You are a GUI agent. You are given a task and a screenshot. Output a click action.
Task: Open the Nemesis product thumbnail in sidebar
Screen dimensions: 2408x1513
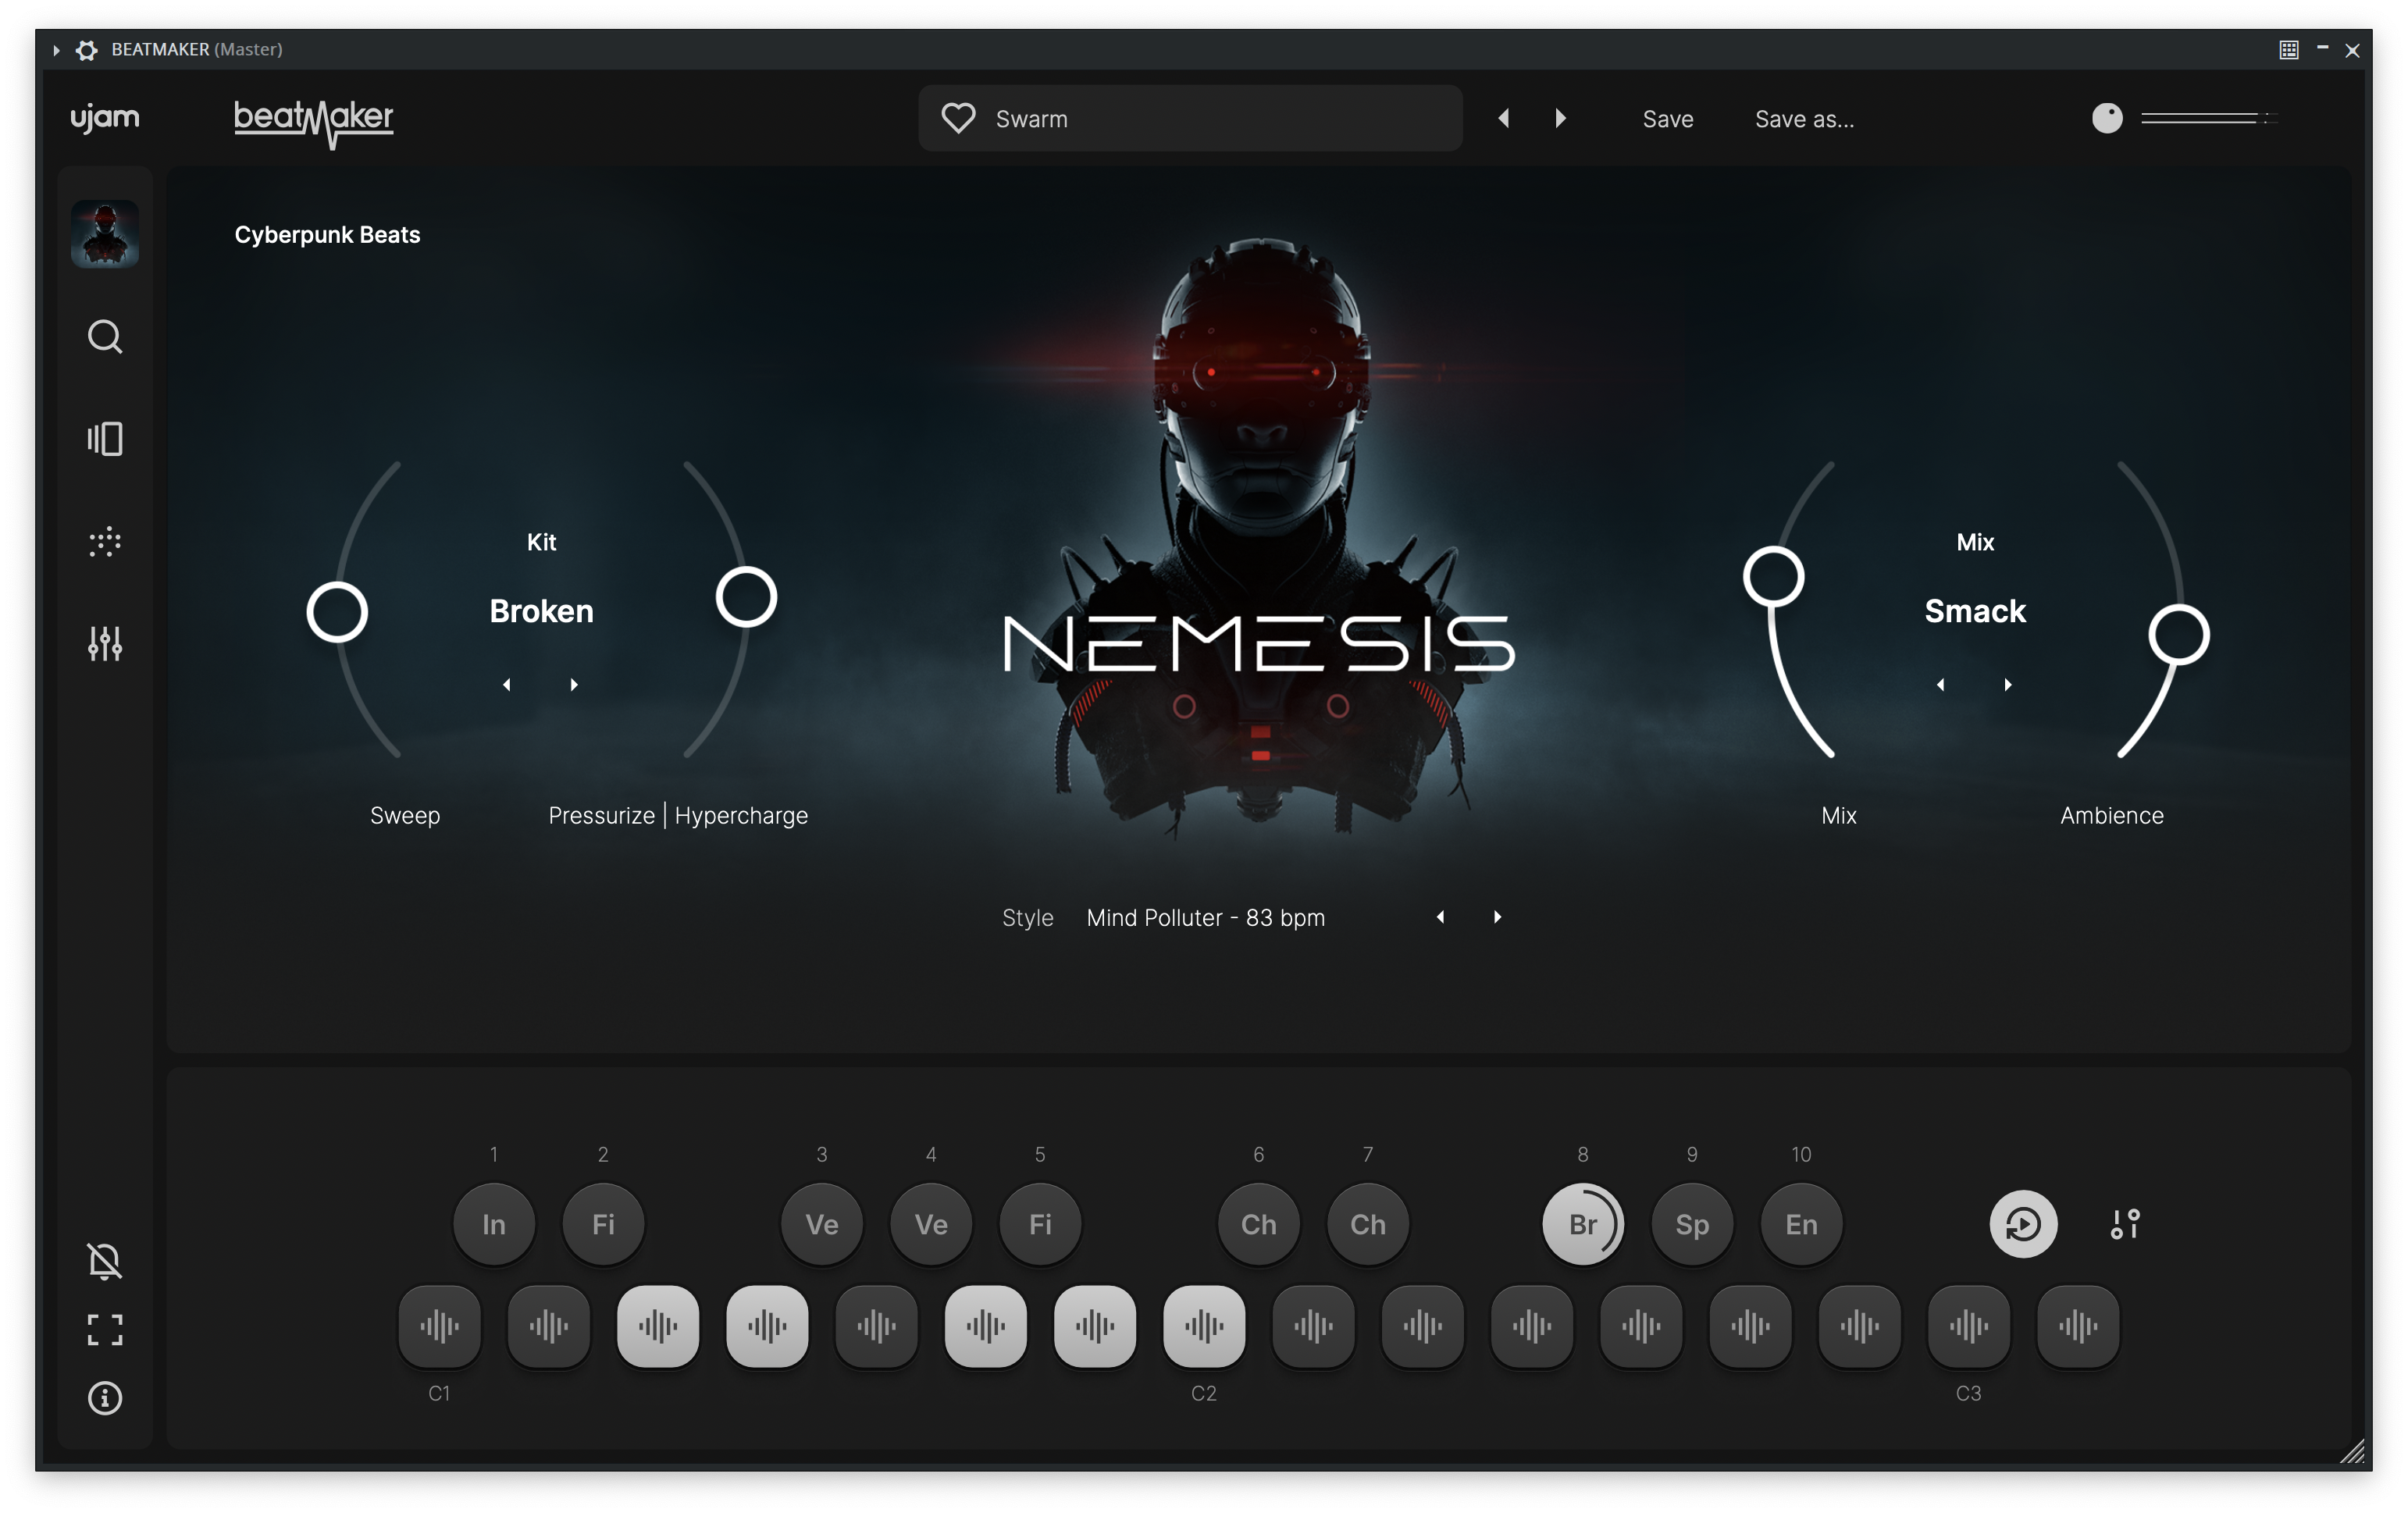[104, 233]
